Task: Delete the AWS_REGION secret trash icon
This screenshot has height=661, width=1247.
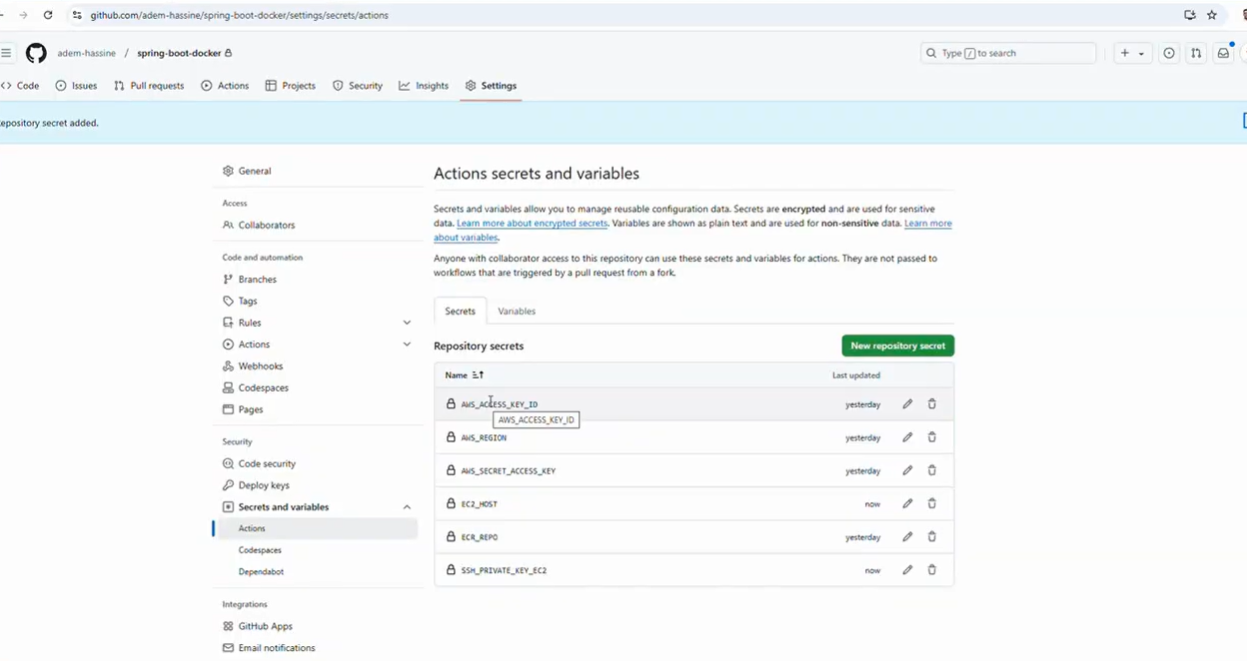Action: pos(932,437)
